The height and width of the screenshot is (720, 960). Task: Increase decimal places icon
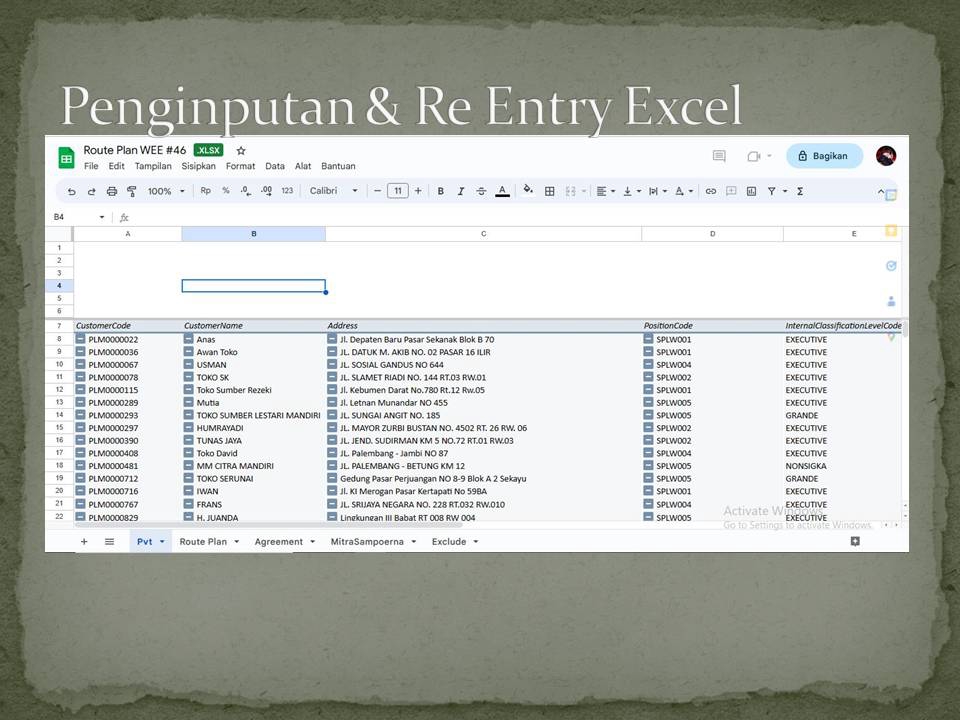pyautogui.click(x=266, y=191)
